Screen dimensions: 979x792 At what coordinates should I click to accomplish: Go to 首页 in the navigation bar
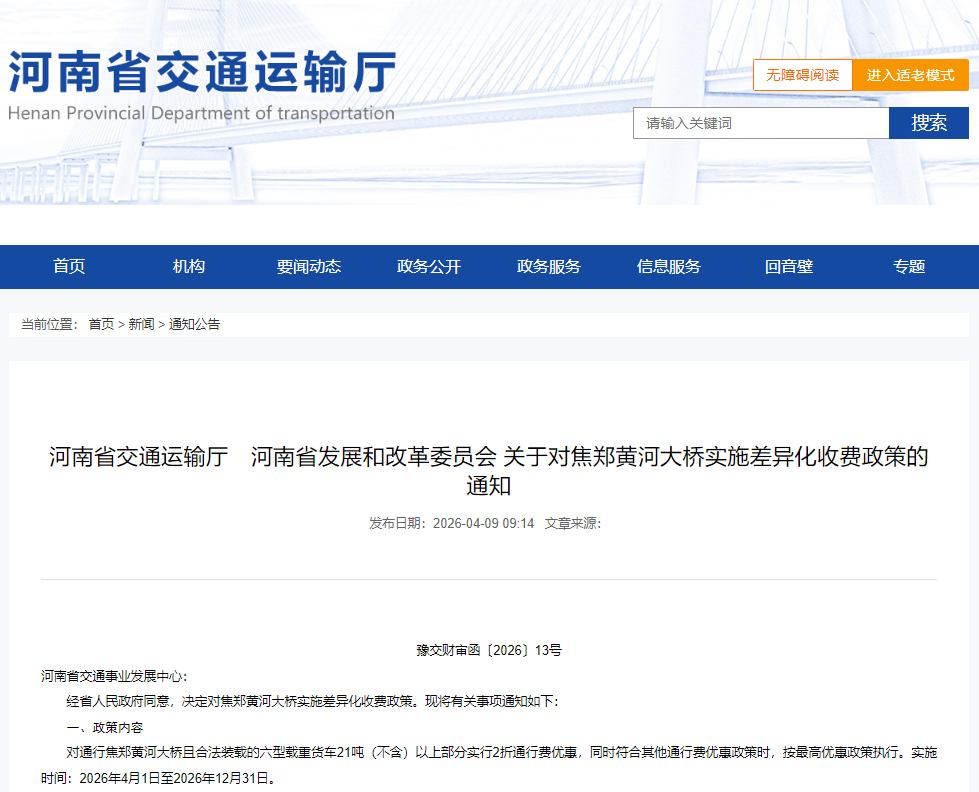pos(67,267)
